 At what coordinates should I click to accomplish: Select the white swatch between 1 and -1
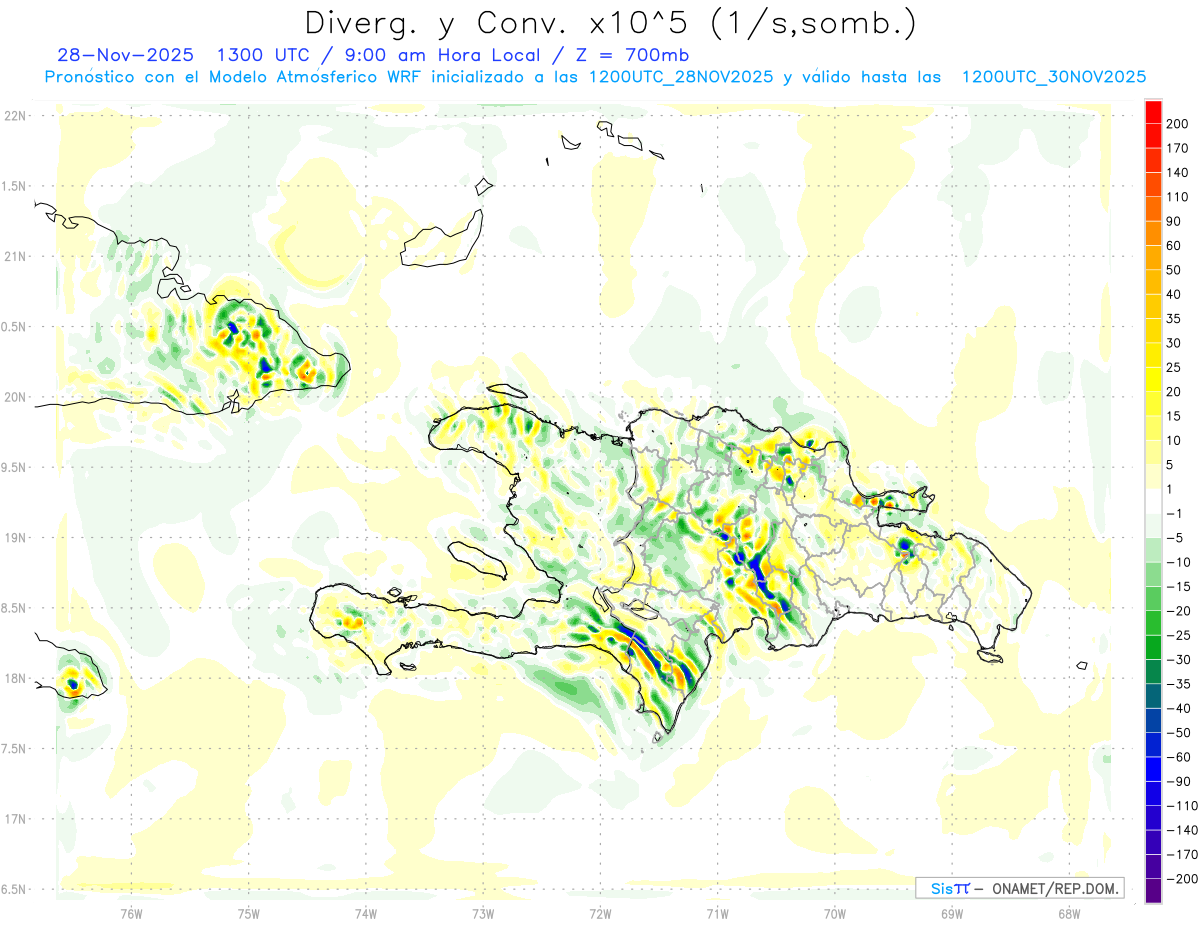tap(1153, 501)
